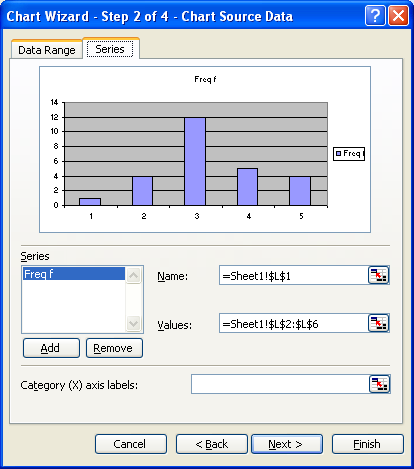Click the Freq f legend entry in preview
The image size is (414, 469).
pyautogui.click(x=349, y=154)
